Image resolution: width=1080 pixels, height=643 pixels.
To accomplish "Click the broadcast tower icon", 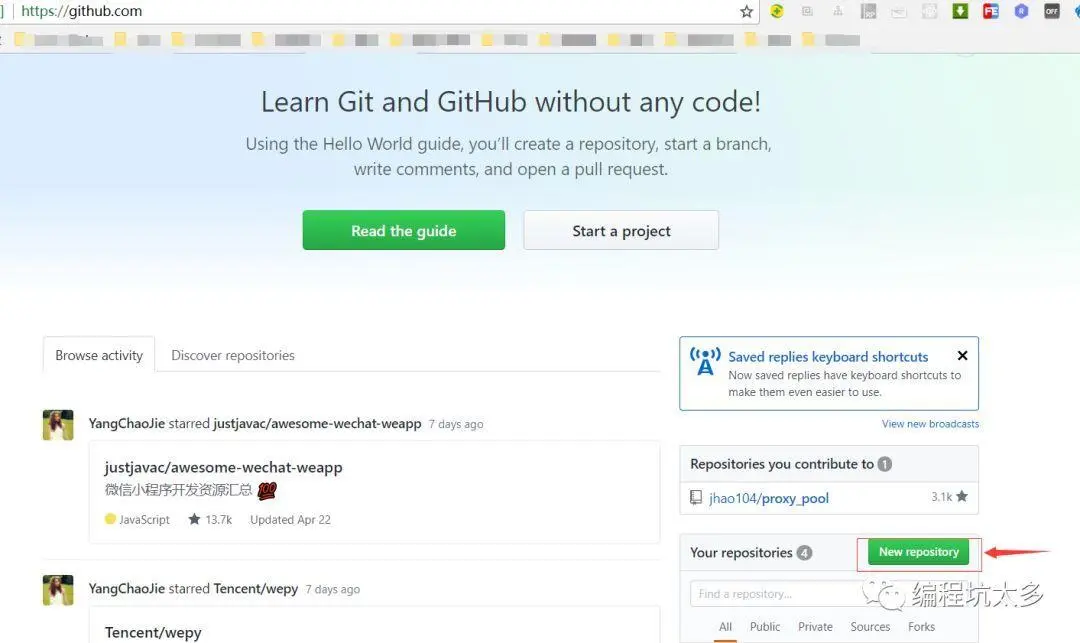I will [705, 361].
